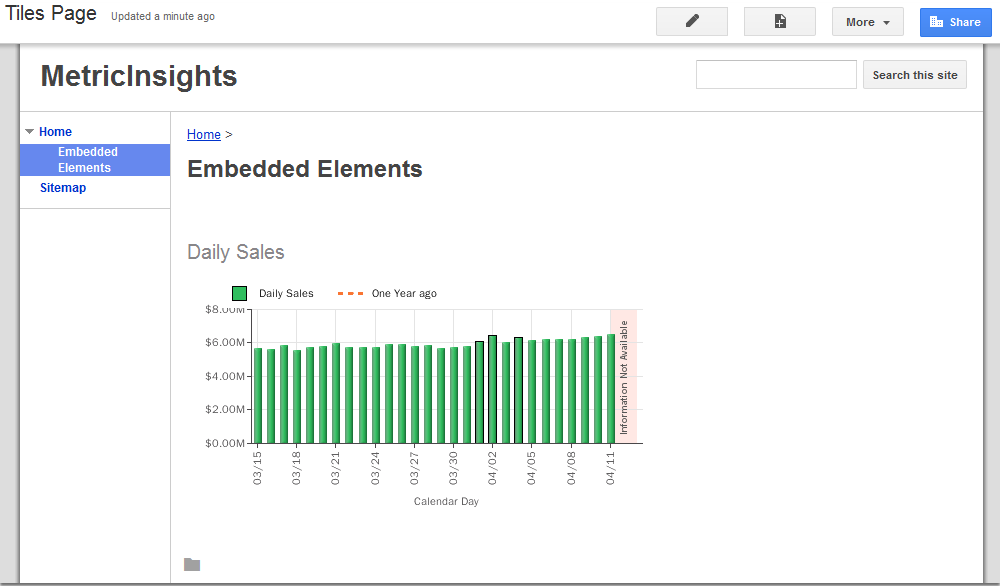Click the gray folder icon at bottom

tap(192, 565)
